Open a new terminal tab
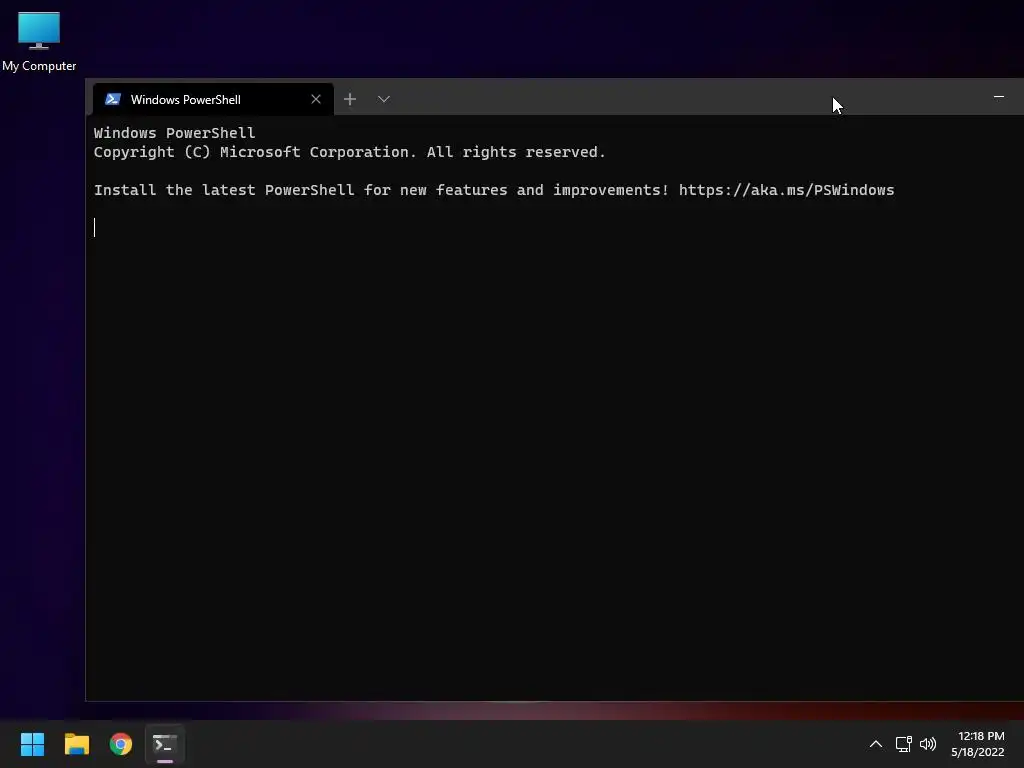Image resolution: width=1024 pixels, height=768 pixels. point(350,99)
